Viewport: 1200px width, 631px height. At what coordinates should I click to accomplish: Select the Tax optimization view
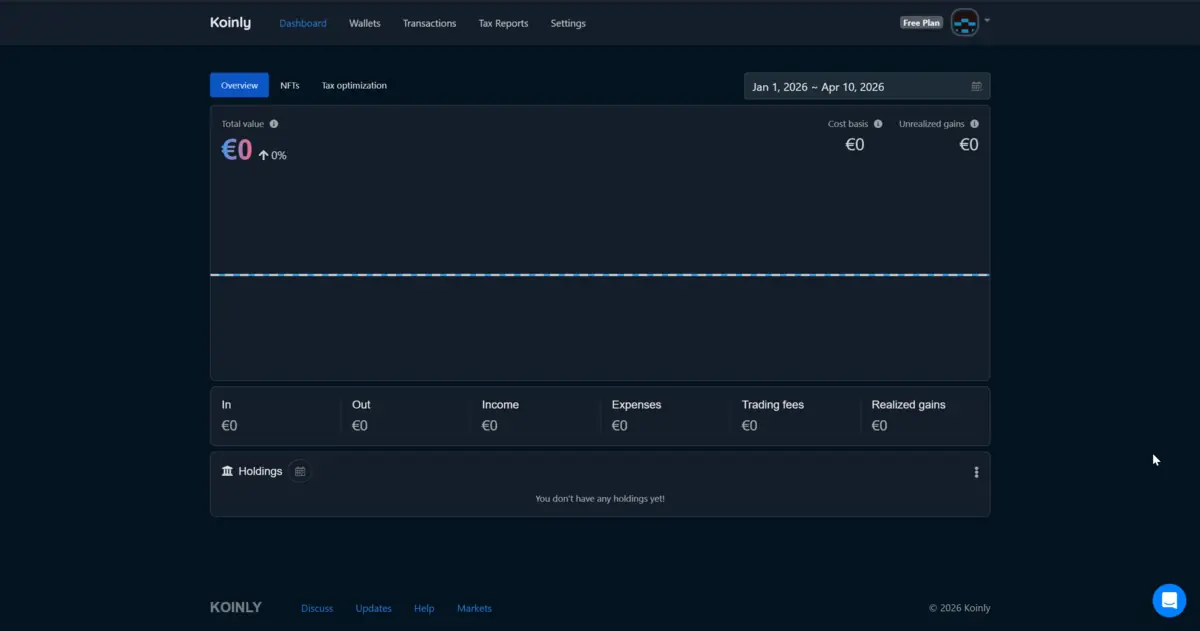353,85
